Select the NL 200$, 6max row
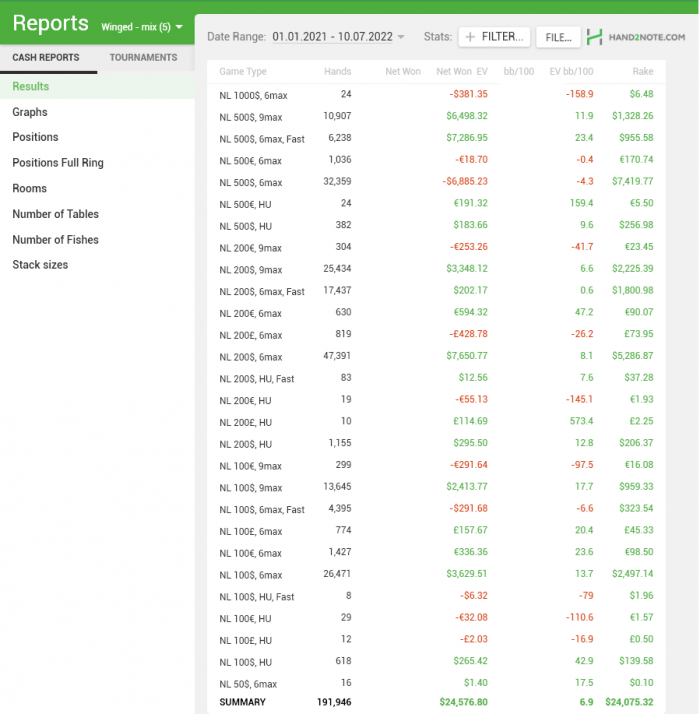Image resolution: width=700 pixels, height=714 pixels. [x=251, y=357]
